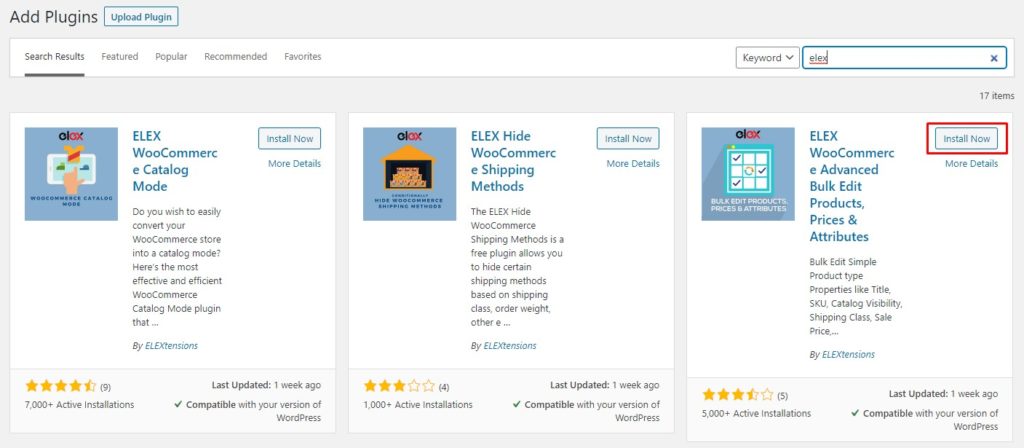The height and width of the screenshot is (448, 1024).
Task: Open ELEX WooCommerce Advanced Bulk Edit title link
Action: tap(852, 186)
